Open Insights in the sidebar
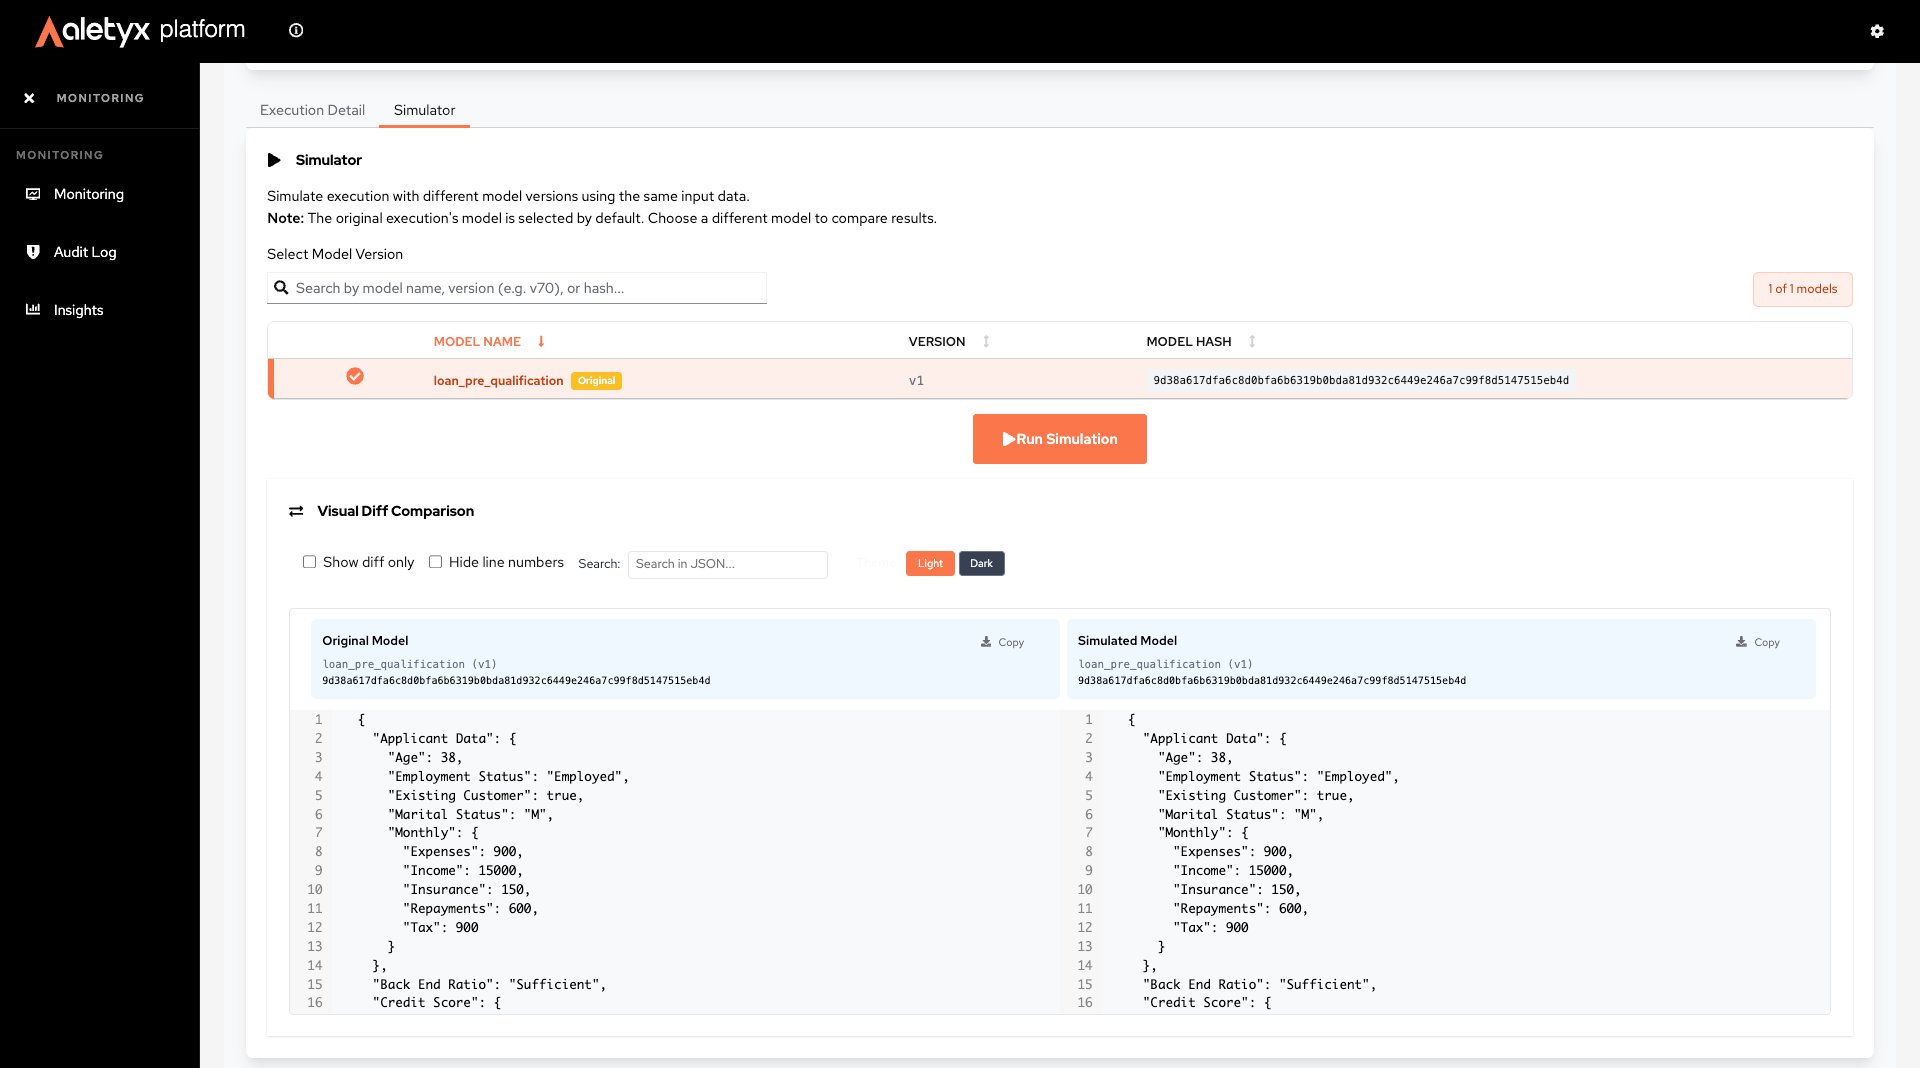Image resolution: width=1920 pixels, height=1068 pixels. pyautogui.click(x=78, y=310)
